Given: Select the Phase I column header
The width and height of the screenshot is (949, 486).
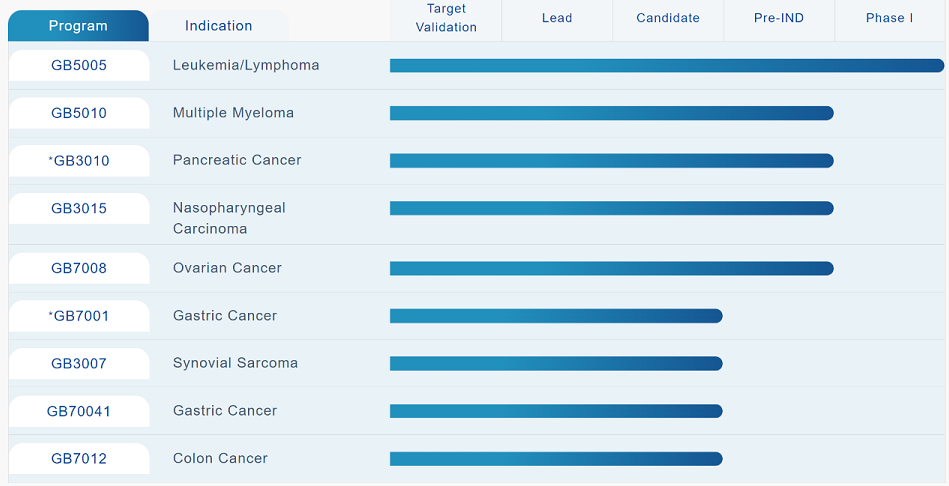Looking at the screenshot, I should [890, 18].
